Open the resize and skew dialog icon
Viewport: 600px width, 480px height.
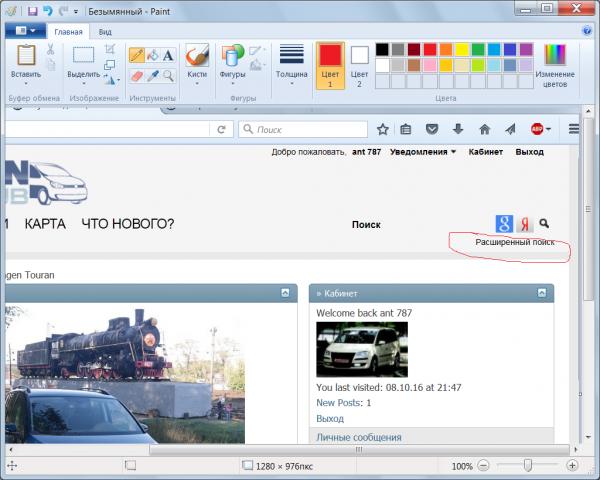(x=110, y=64)
